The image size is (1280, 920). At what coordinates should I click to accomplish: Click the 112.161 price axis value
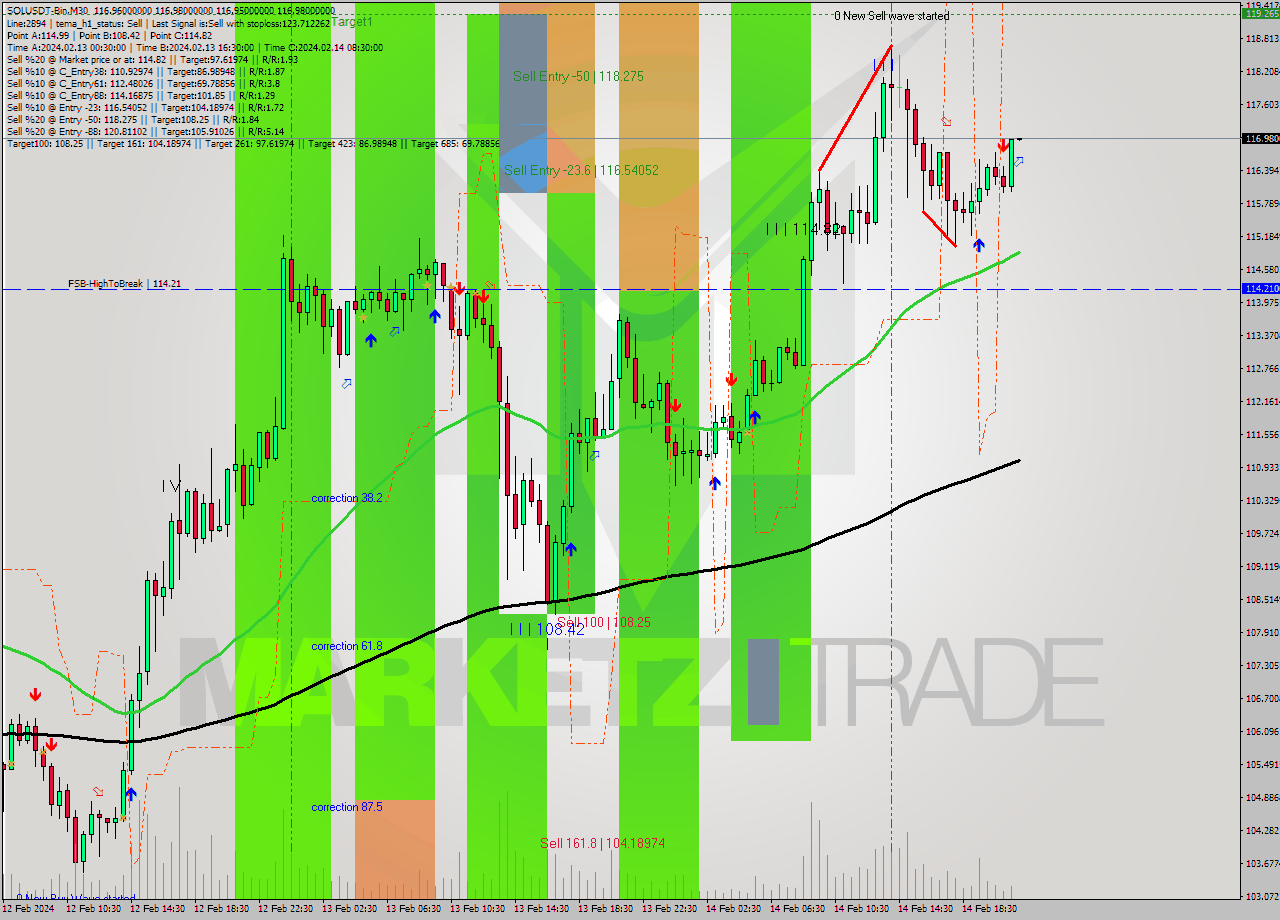point(1262,402)
